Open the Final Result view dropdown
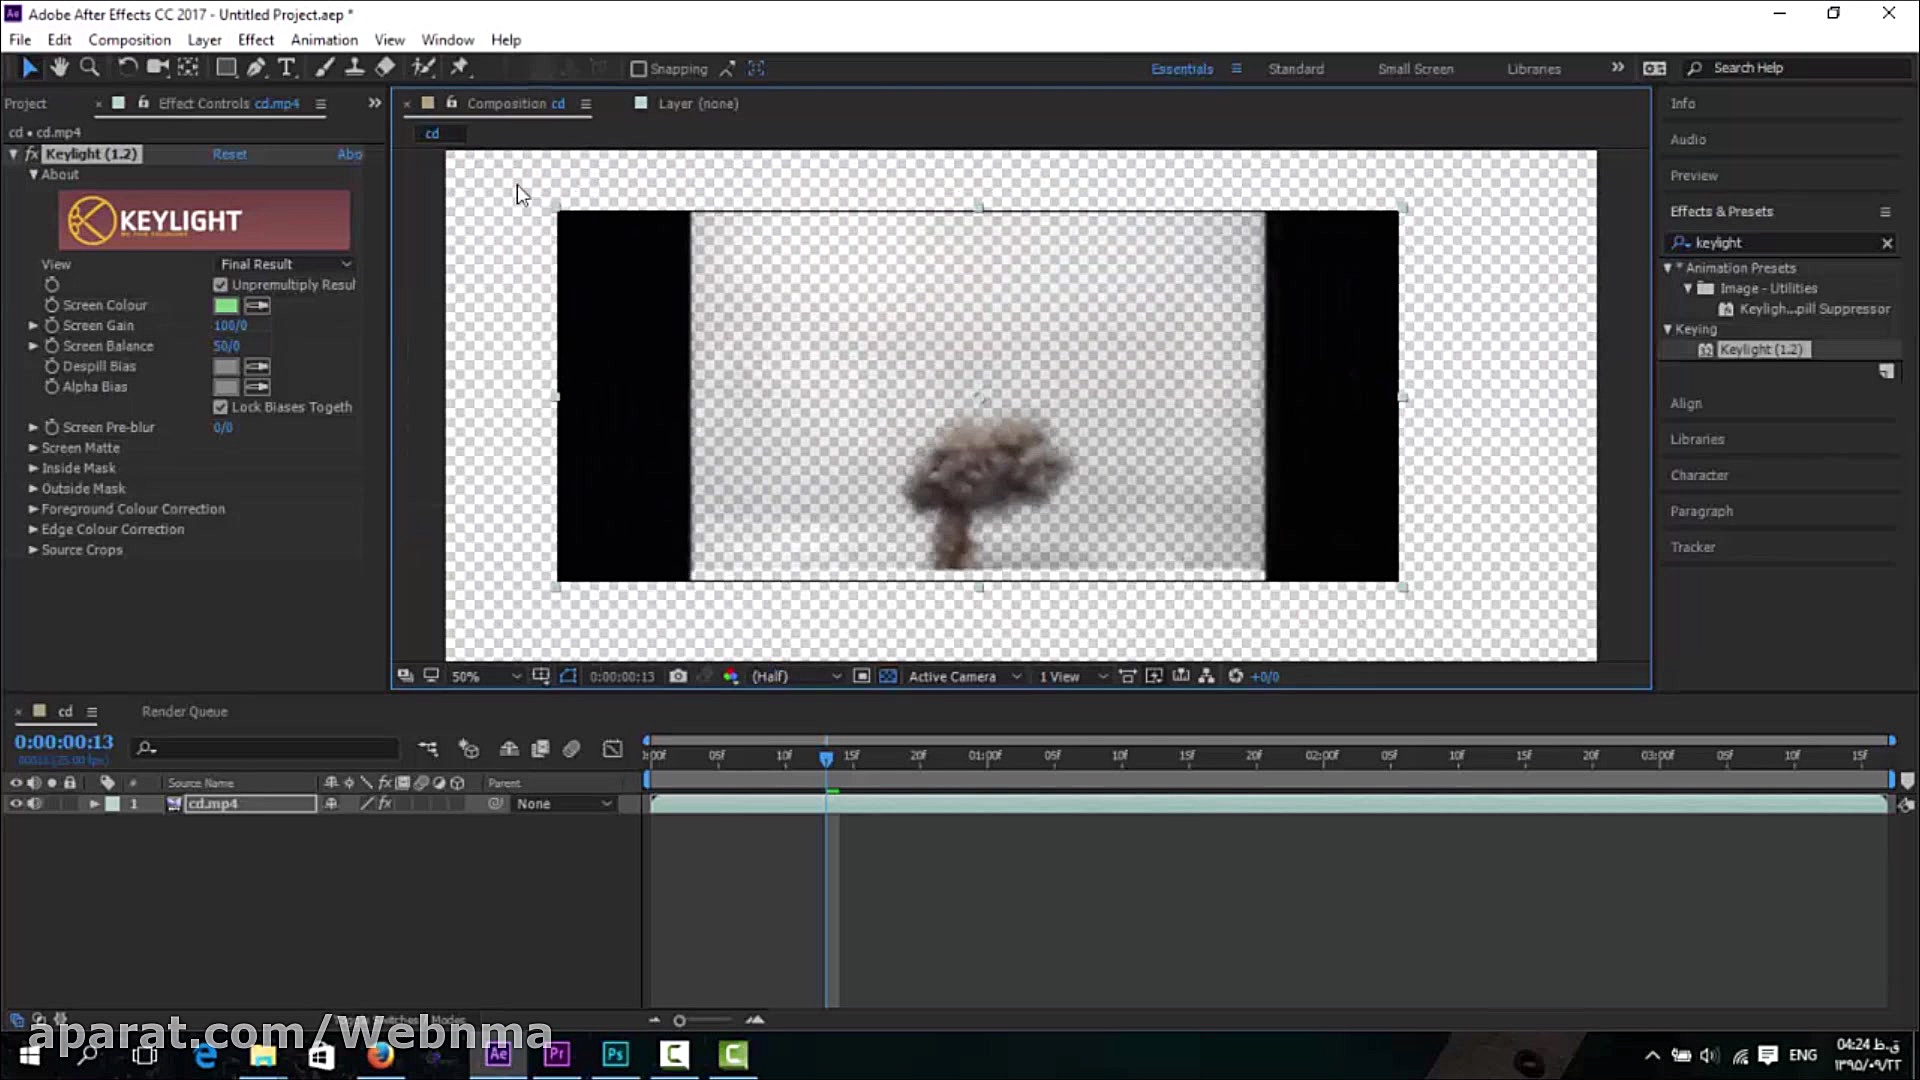This screenshot has width=1920, height=1080. point(285,264)
